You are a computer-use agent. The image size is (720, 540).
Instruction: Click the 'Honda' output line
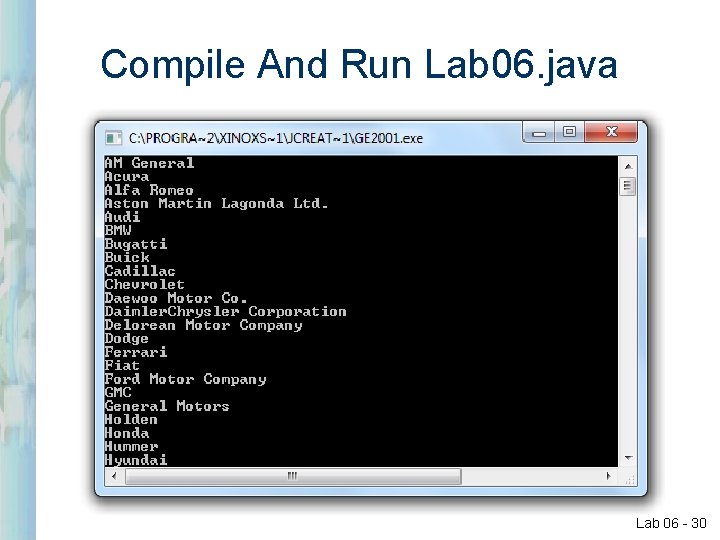click(127, 433)
